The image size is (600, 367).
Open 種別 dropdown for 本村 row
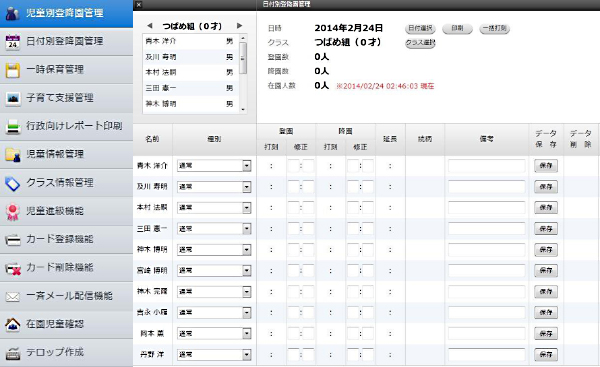coord(247,208)
